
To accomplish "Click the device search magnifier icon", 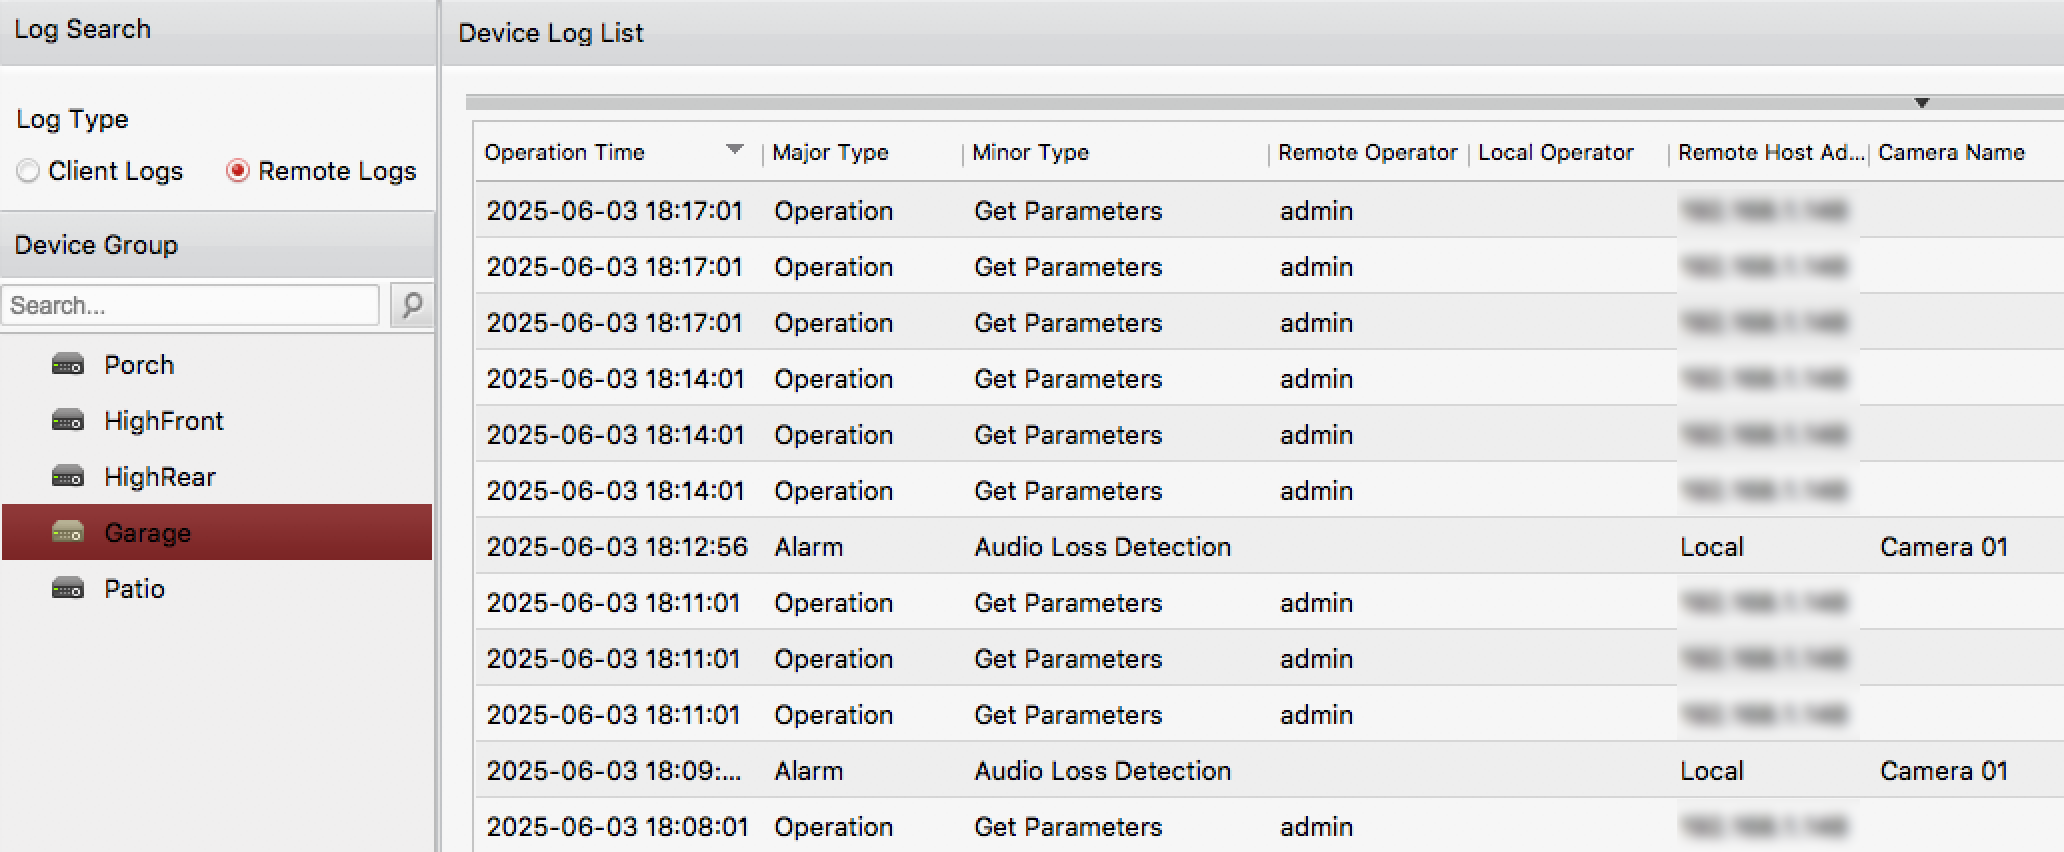I will tap(411, 305).
